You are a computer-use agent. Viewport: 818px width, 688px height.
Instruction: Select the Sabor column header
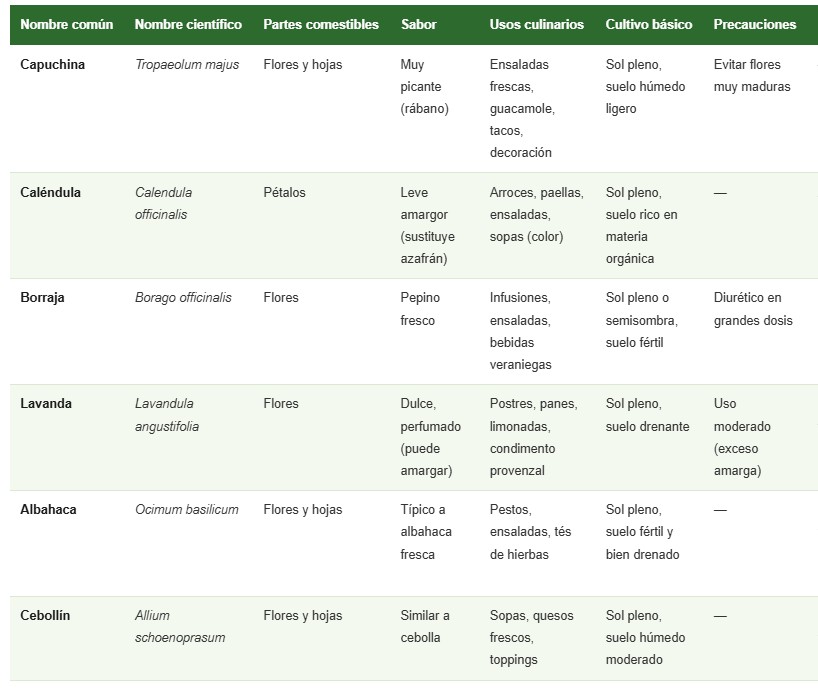pos(418,24)
